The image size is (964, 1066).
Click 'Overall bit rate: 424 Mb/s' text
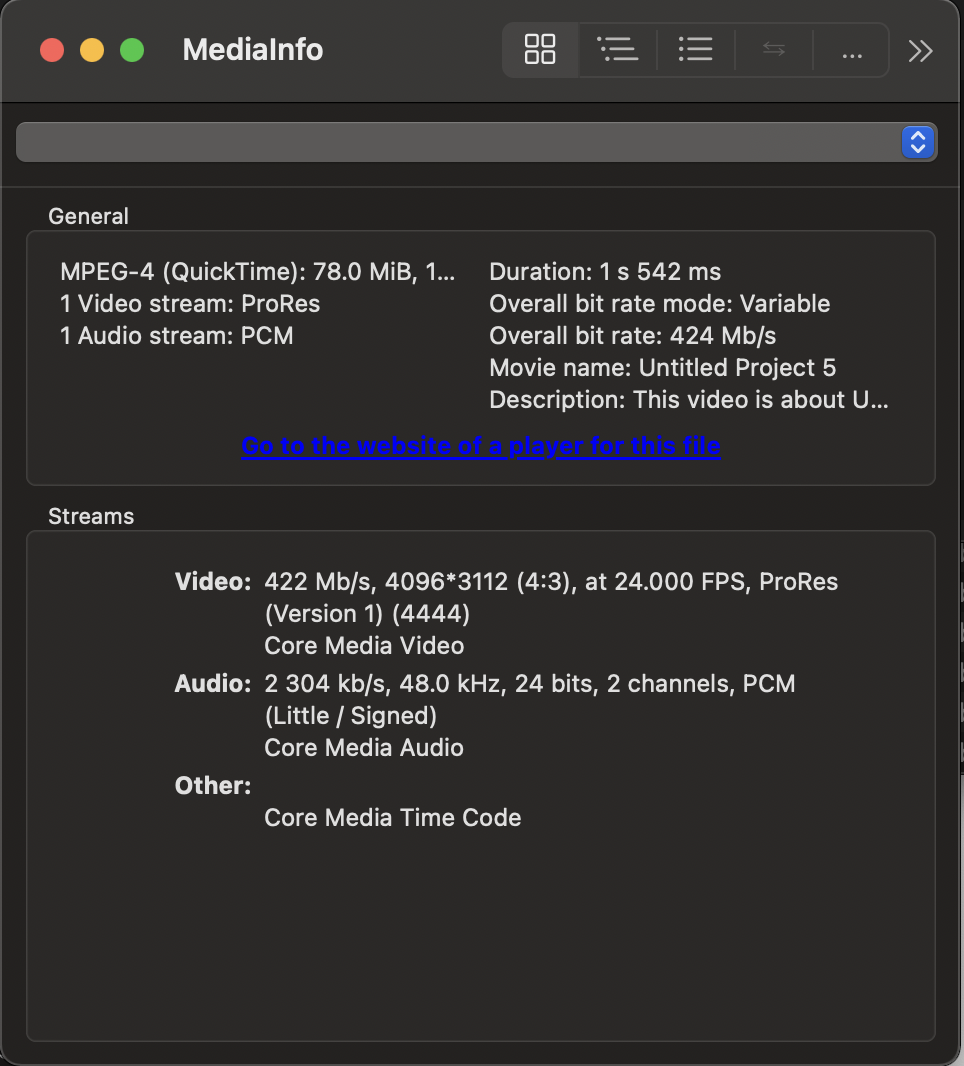click(x=632, y=336)
